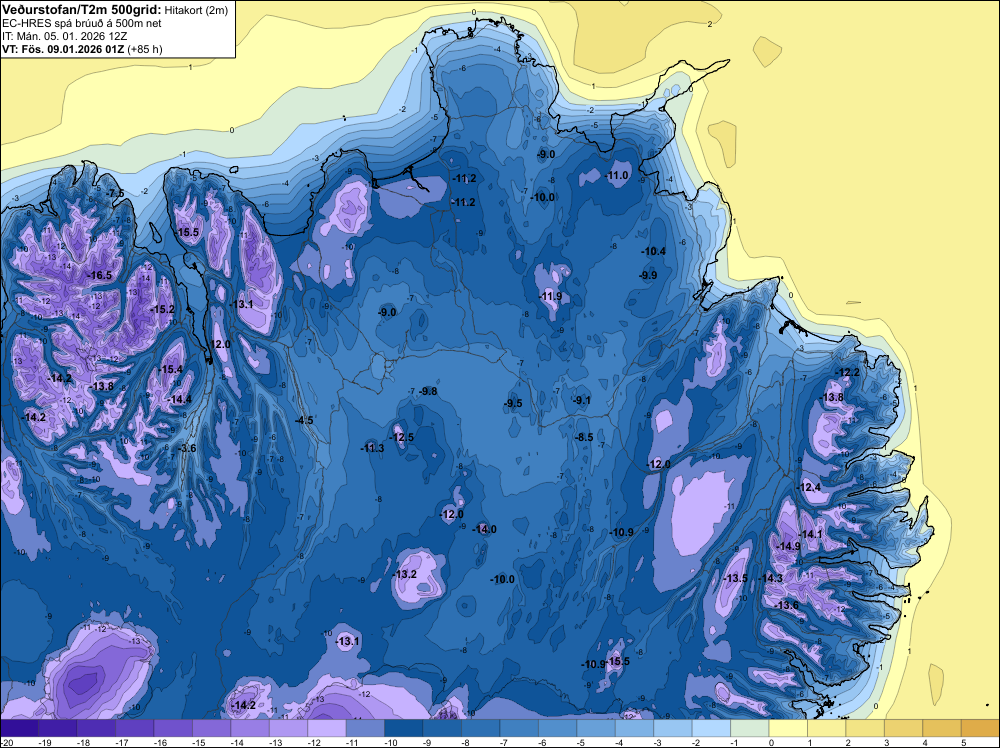
Task: Click the -9.9 temperature reading
Action: (648, 275)
